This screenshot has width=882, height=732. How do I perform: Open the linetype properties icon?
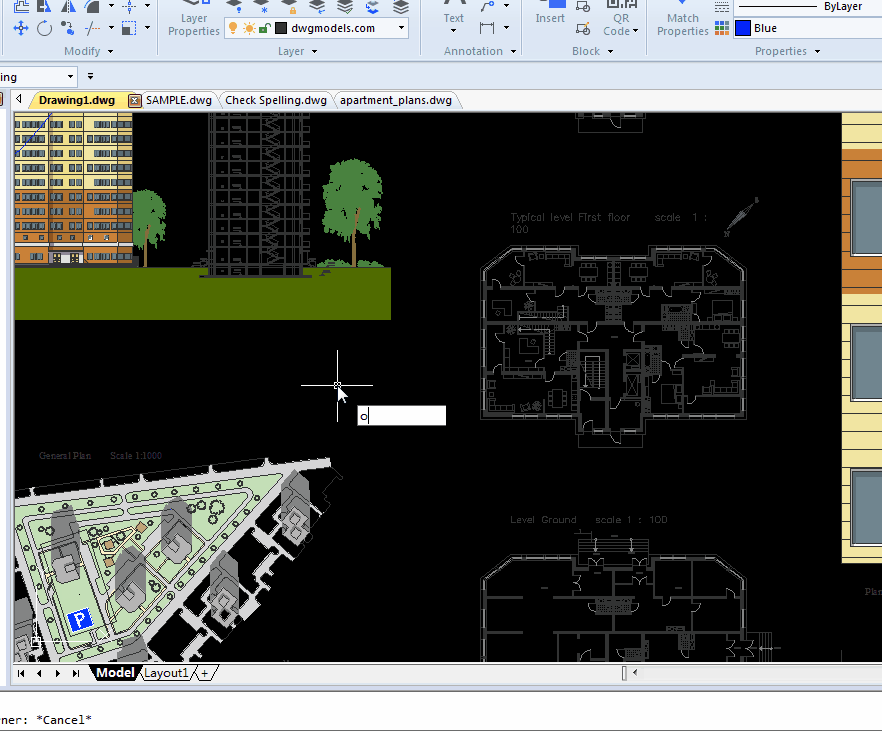pos(722,7)
